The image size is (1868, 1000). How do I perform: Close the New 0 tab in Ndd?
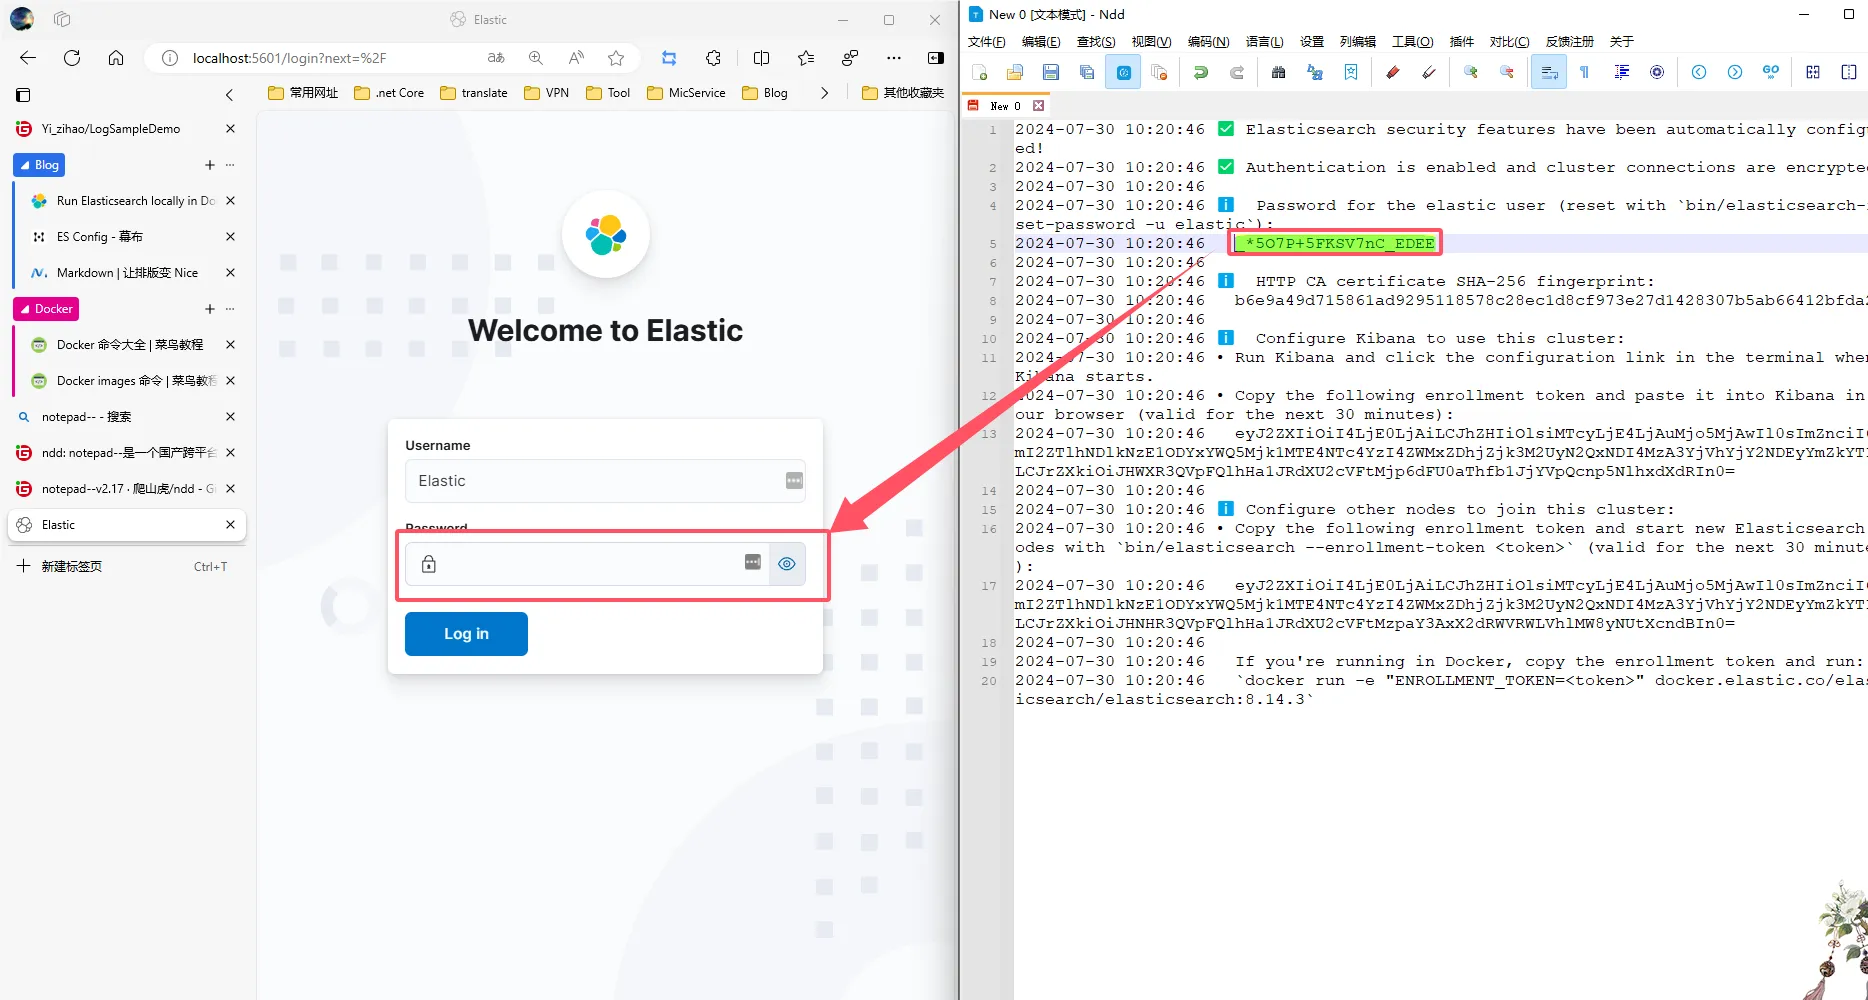pos(1039,106)
